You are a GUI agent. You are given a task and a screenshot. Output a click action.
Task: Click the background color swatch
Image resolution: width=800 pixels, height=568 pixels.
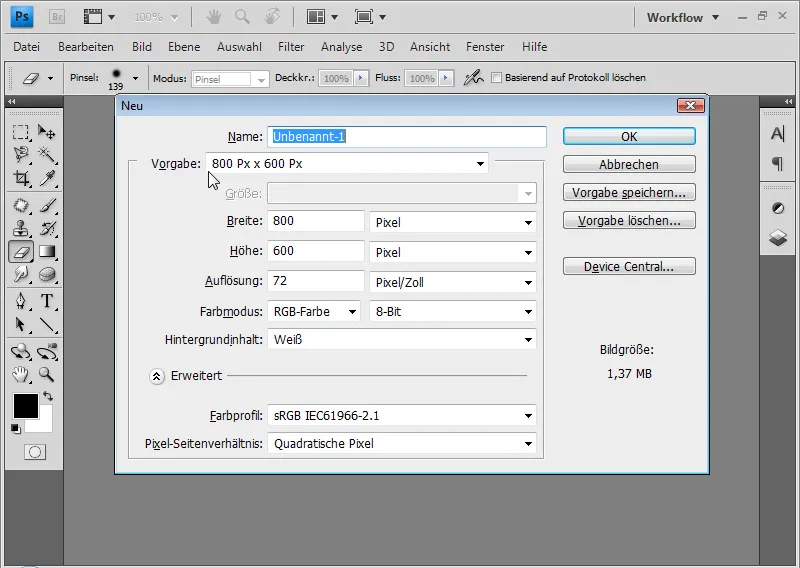[45, 425]
